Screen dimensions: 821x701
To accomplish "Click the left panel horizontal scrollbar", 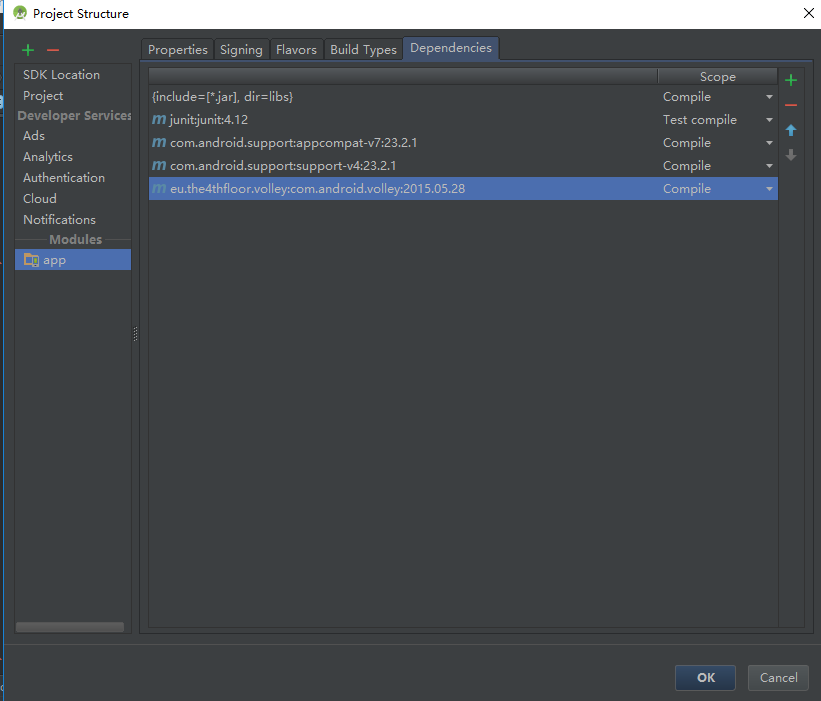I will 70,627.
